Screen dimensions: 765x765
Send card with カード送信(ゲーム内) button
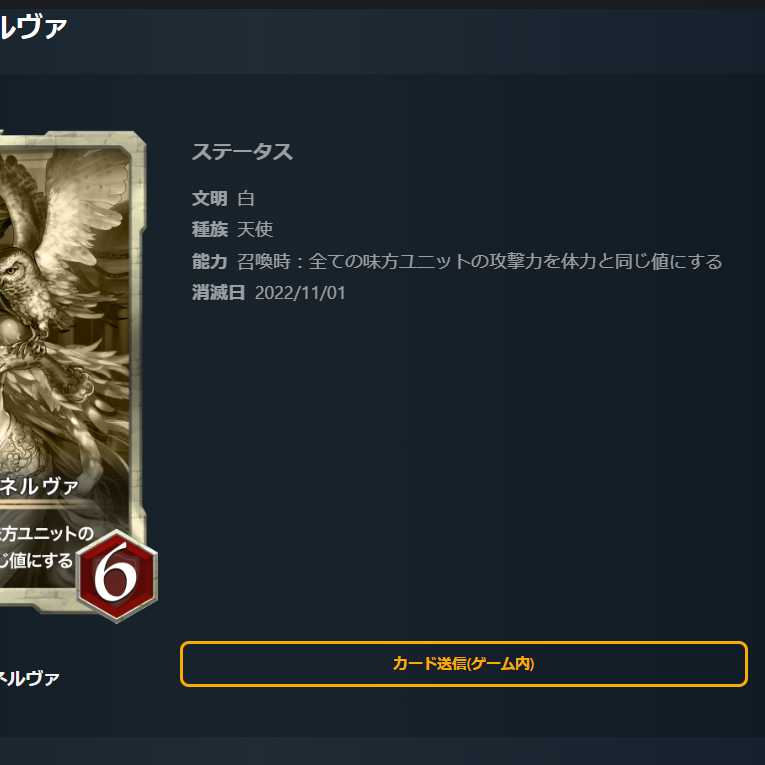point(463,664)
